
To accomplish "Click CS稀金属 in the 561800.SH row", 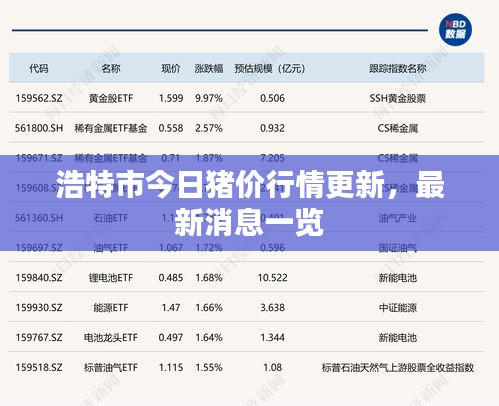I will click(x=398, y=128).
